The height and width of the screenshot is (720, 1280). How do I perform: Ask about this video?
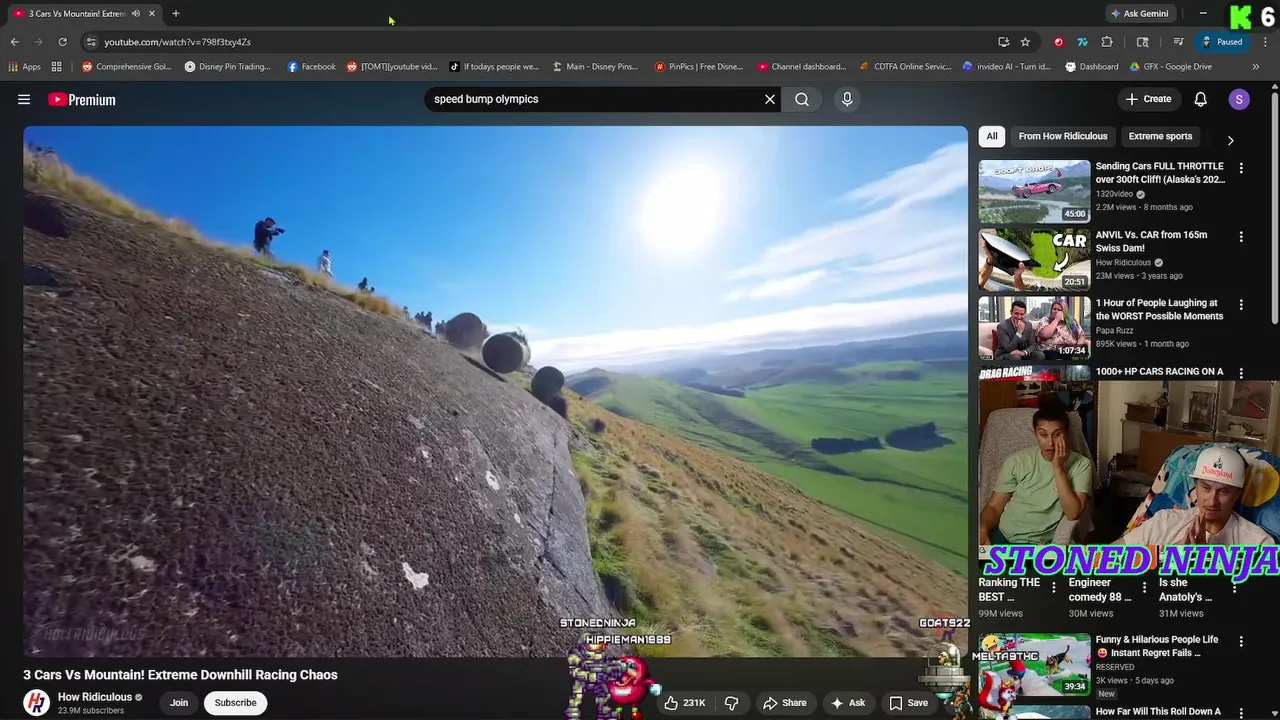(848, 702)
